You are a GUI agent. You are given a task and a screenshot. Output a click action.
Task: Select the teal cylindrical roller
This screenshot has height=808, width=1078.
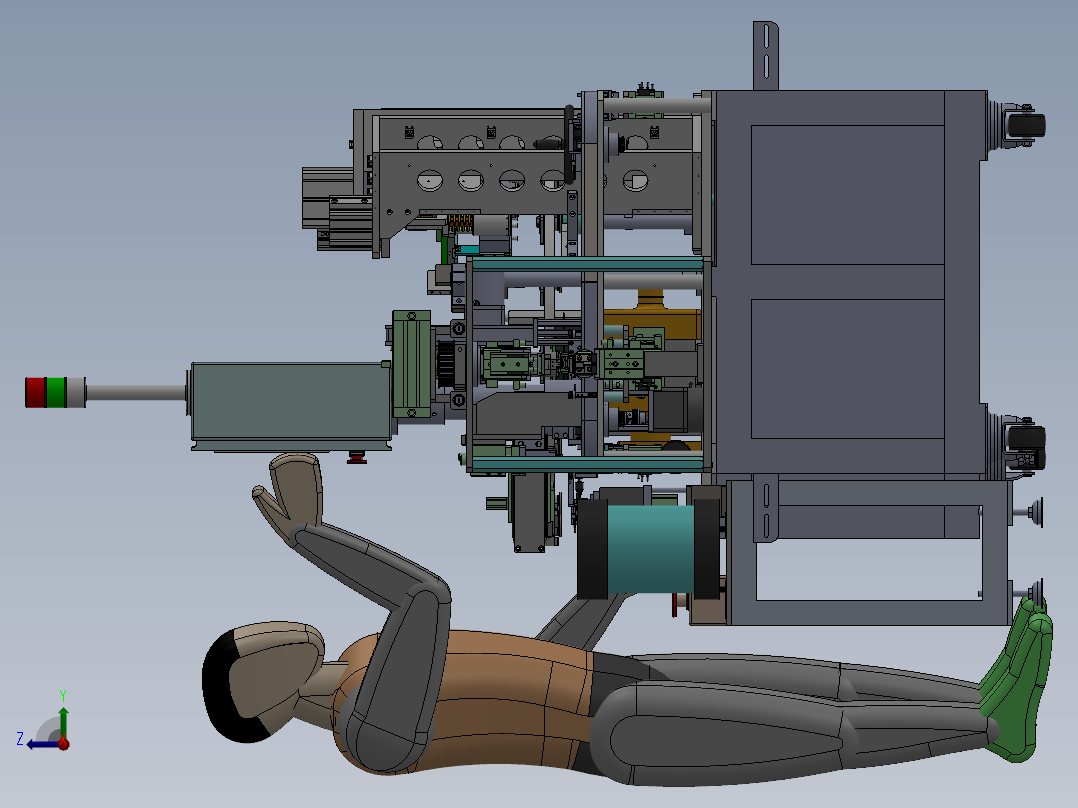click(x=650, y=550)
